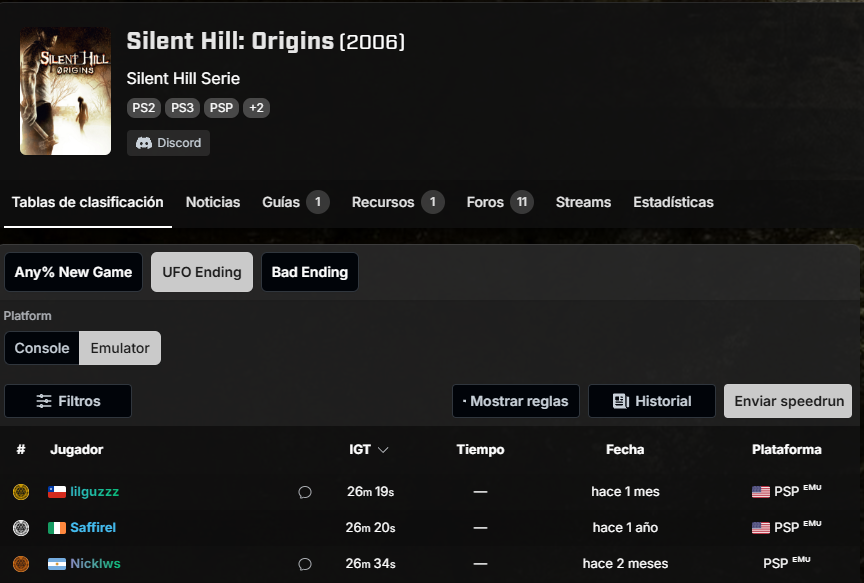864x583 pixels.
Task: Open the 26m 20s run
Action: pyautogui.click(x=370, y=528)
